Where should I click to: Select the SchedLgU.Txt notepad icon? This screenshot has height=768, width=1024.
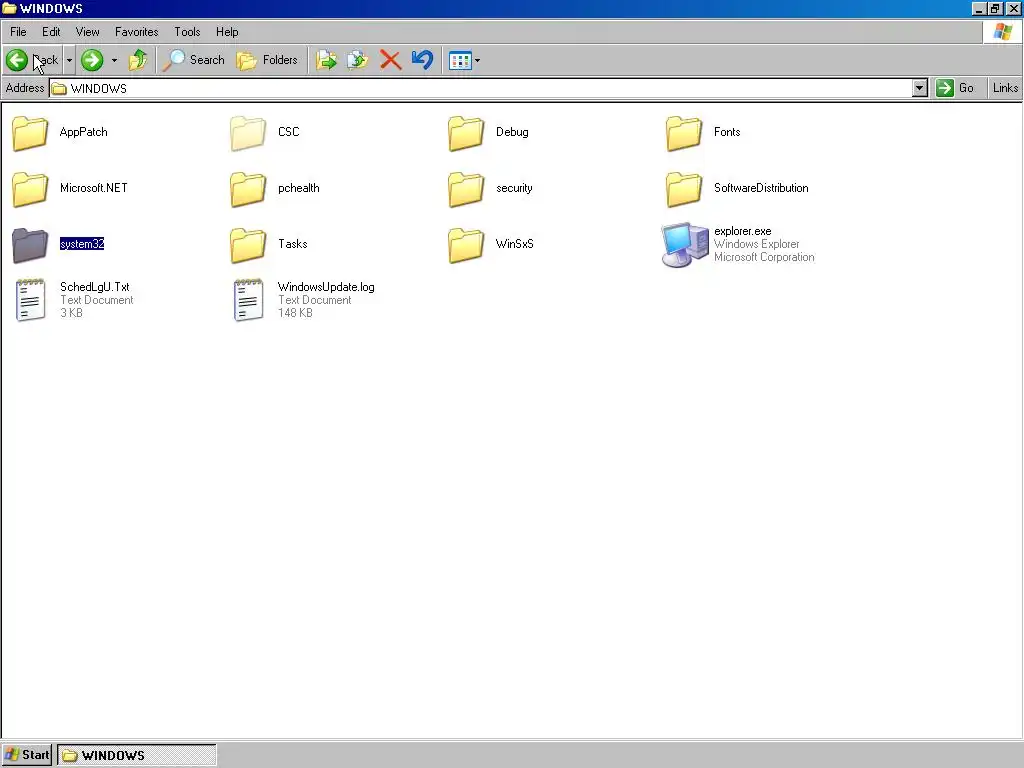[31, 300]
